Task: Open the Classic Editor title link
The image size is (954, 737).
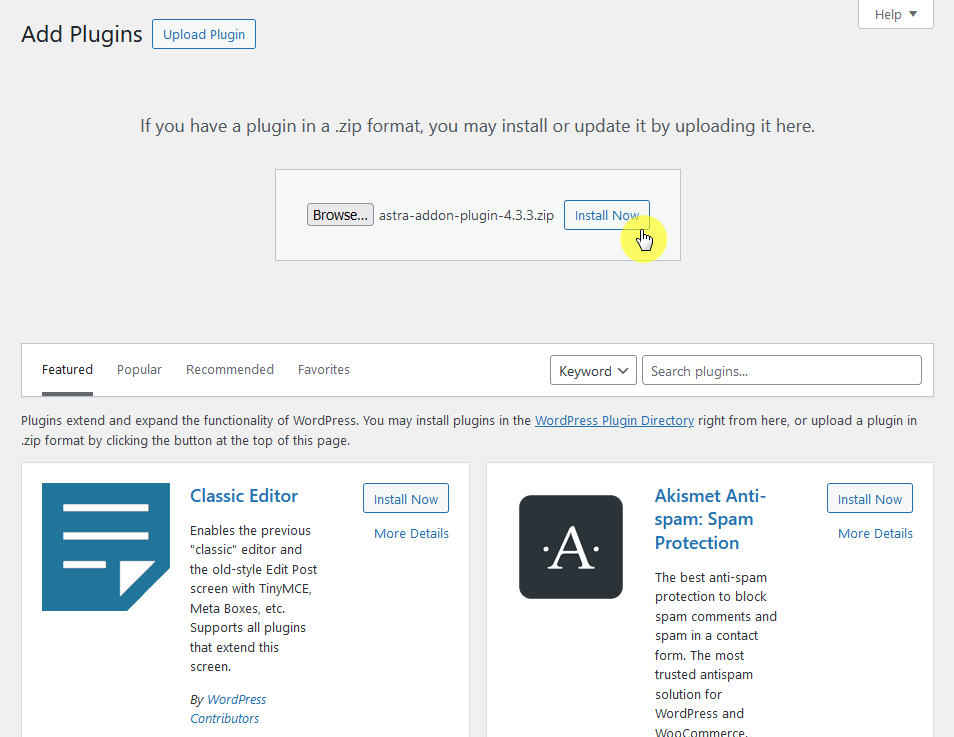Action: point(244,495)
